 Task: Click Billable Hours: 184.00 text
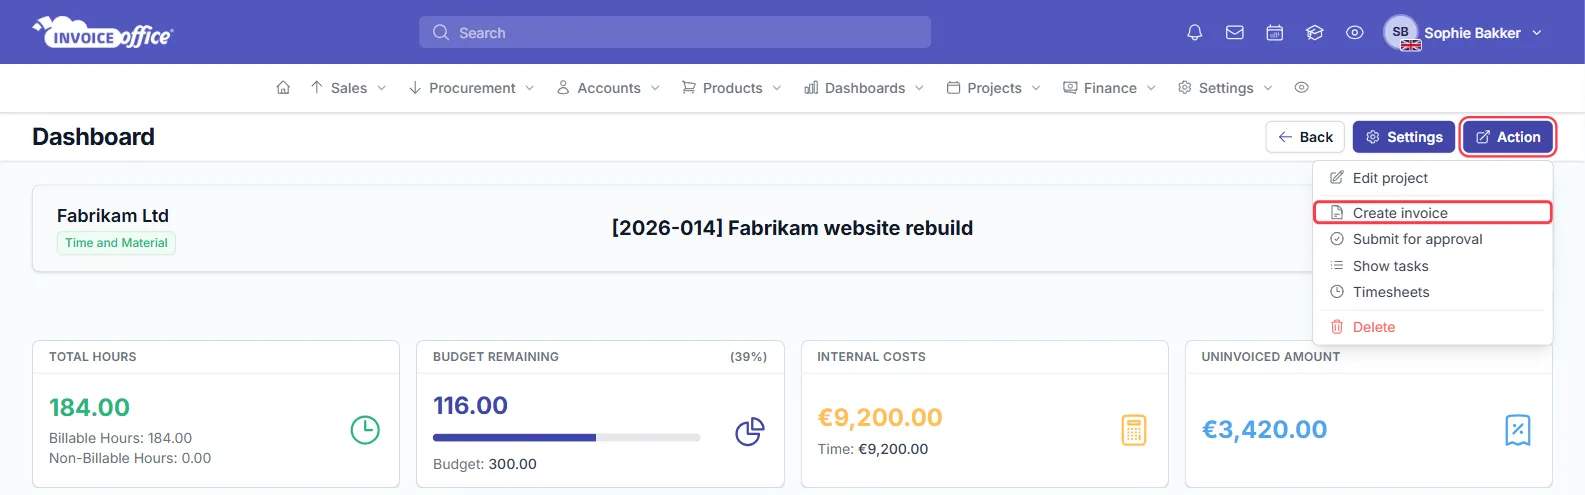pyautogui.click(x=120, y=438)
